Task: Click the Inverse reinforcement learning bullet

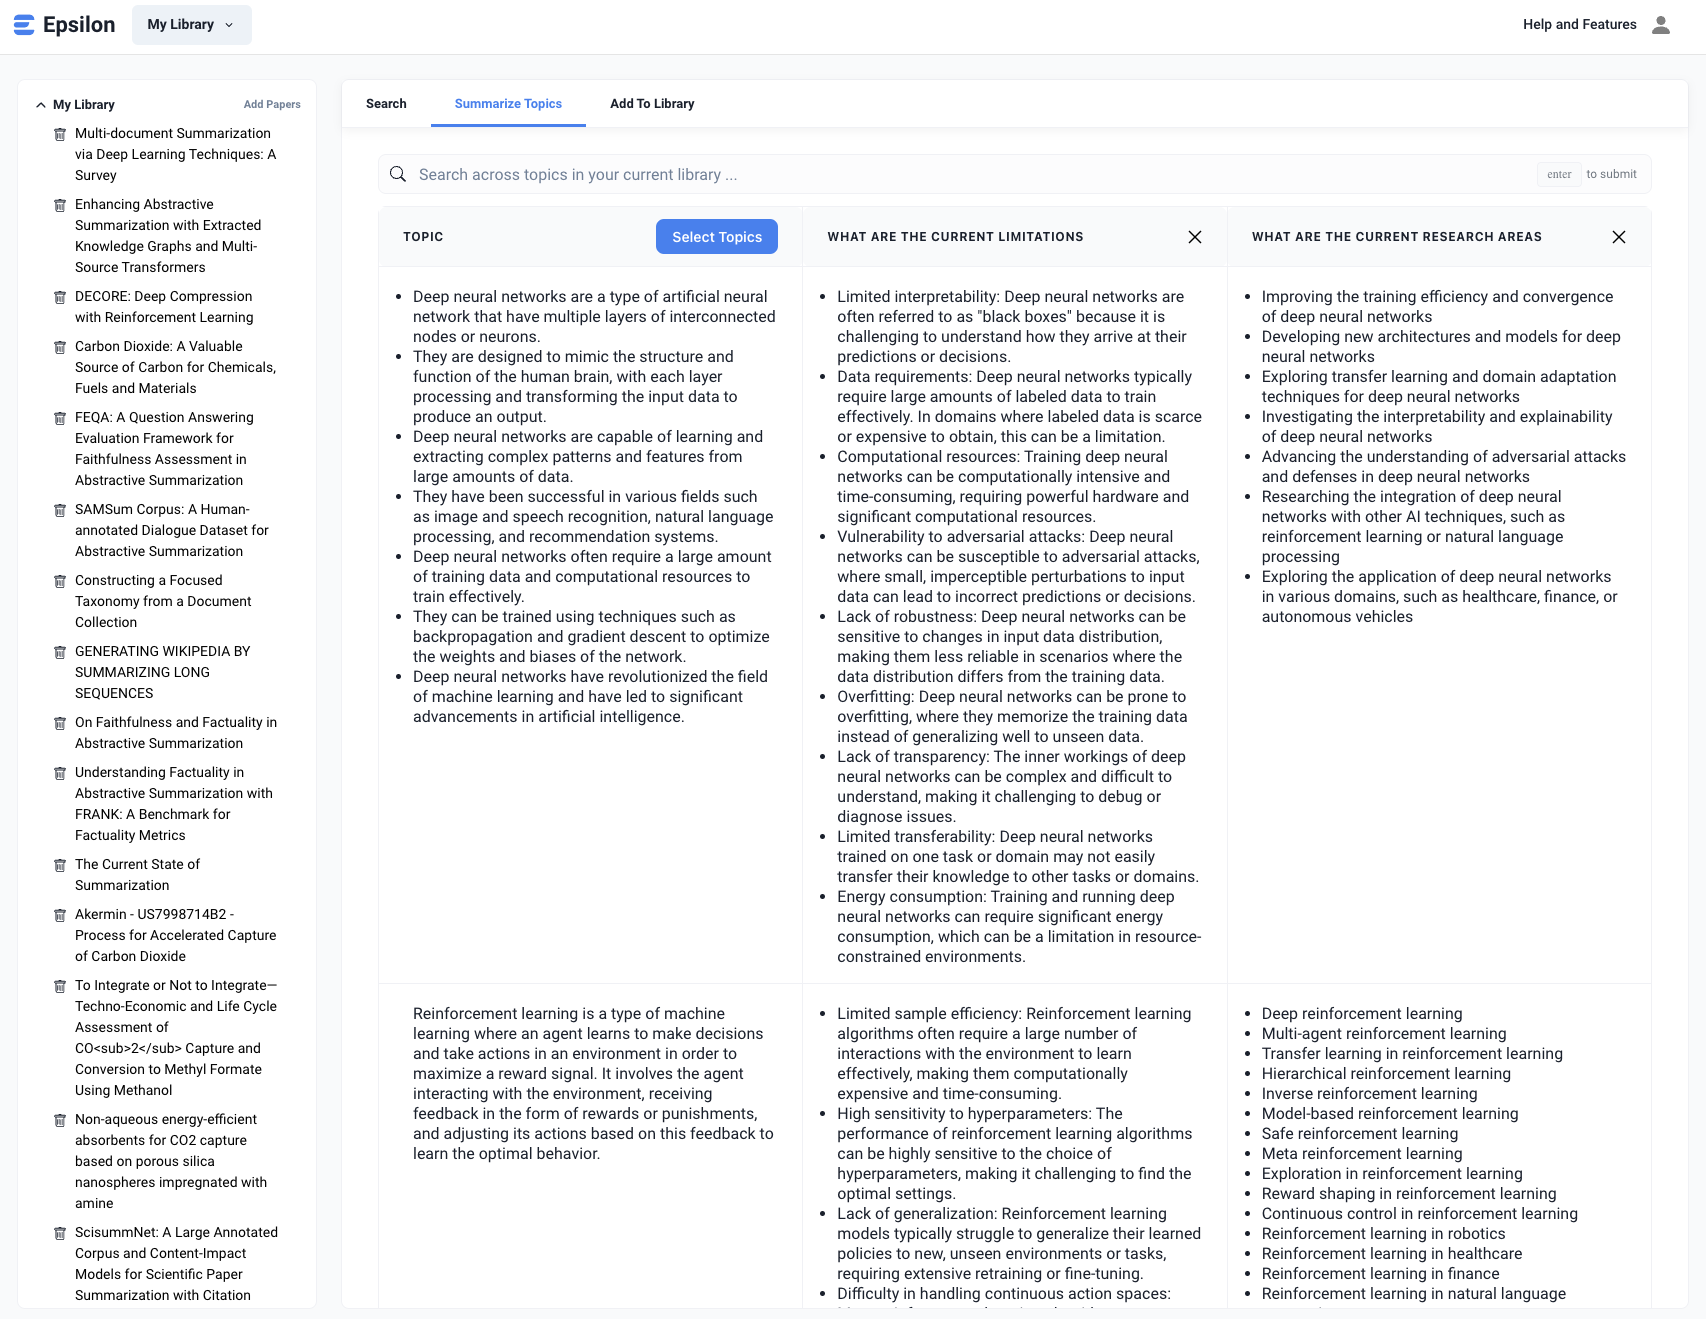Action: pyautogui.click(x=1369, y=1094)
